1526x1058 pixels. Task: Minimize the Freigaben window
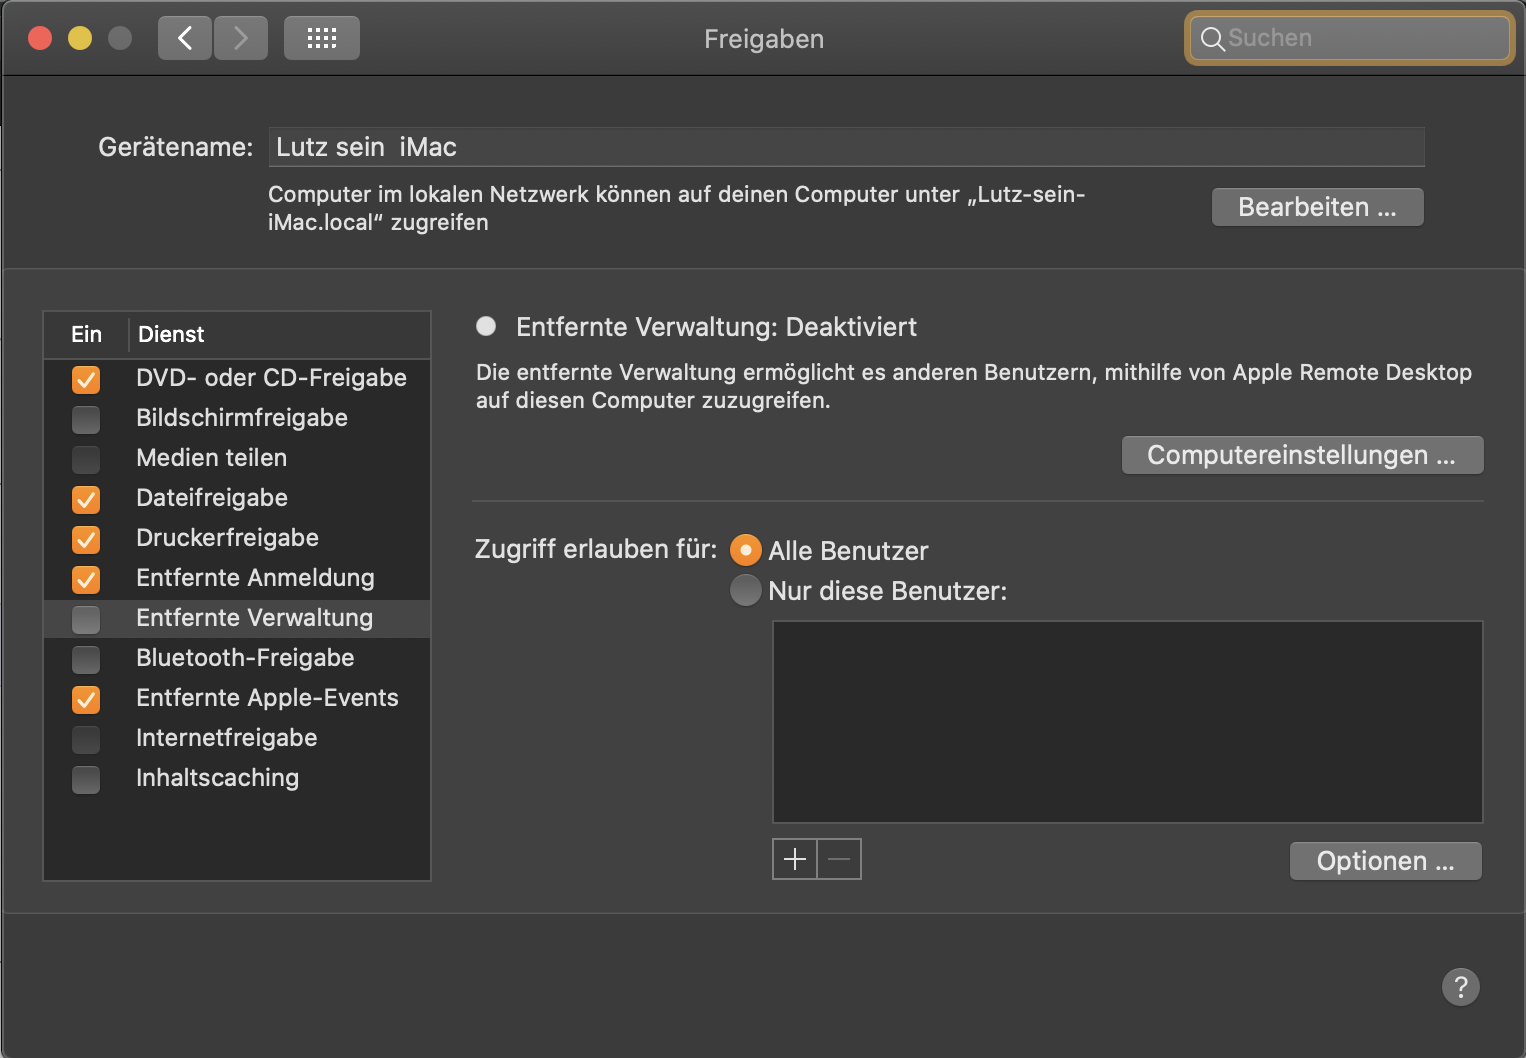[x=80, y=38]
